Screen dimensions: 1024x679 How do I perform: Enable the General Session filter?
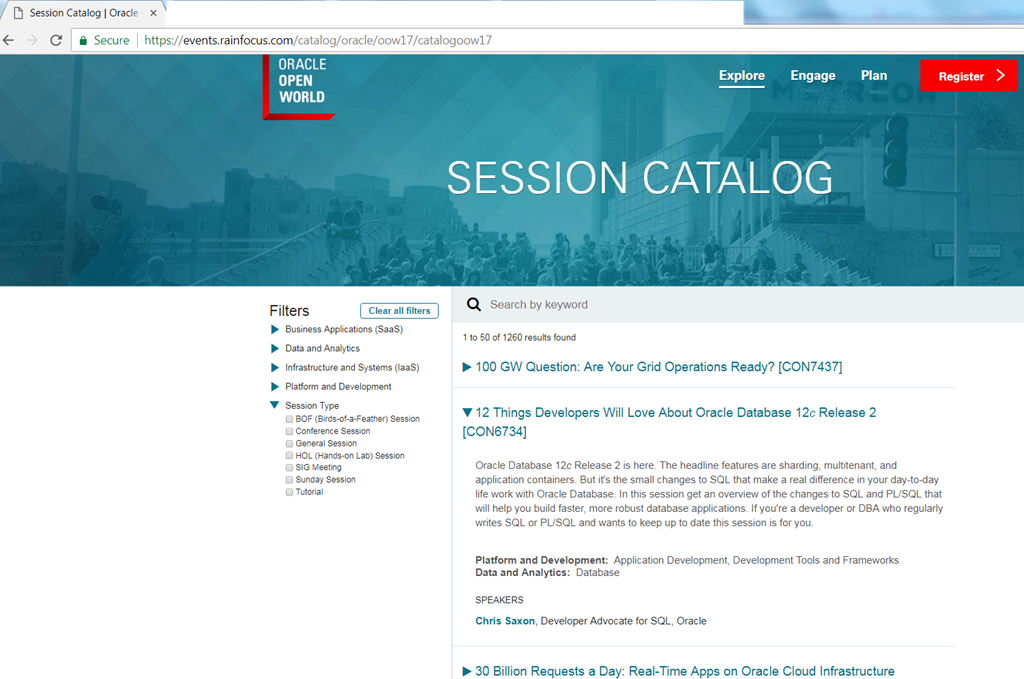[289, 443]
